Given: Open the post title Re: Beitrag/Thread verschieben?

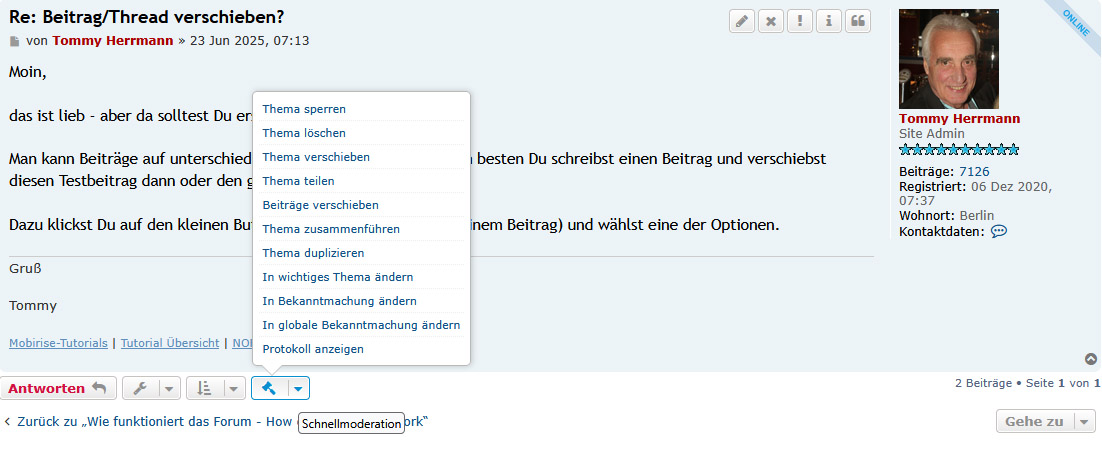Looking at the screenshot, I should (147, 18).
